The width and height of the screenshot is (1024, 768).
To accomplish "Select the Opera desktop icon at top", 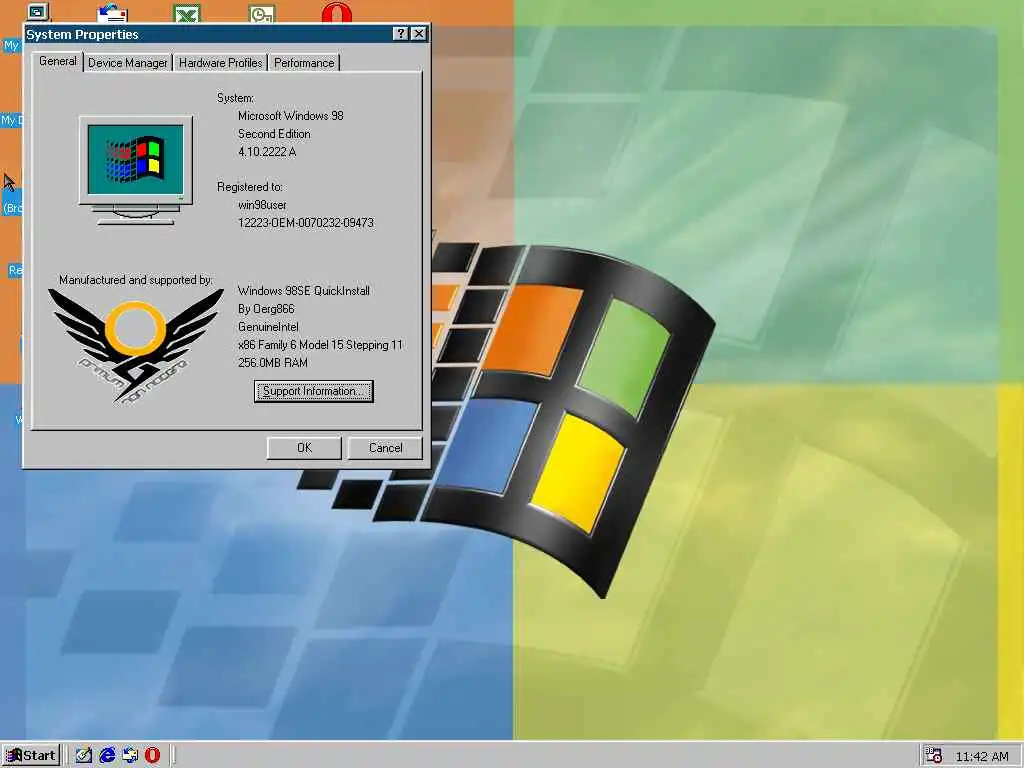I will click(337, 13).
